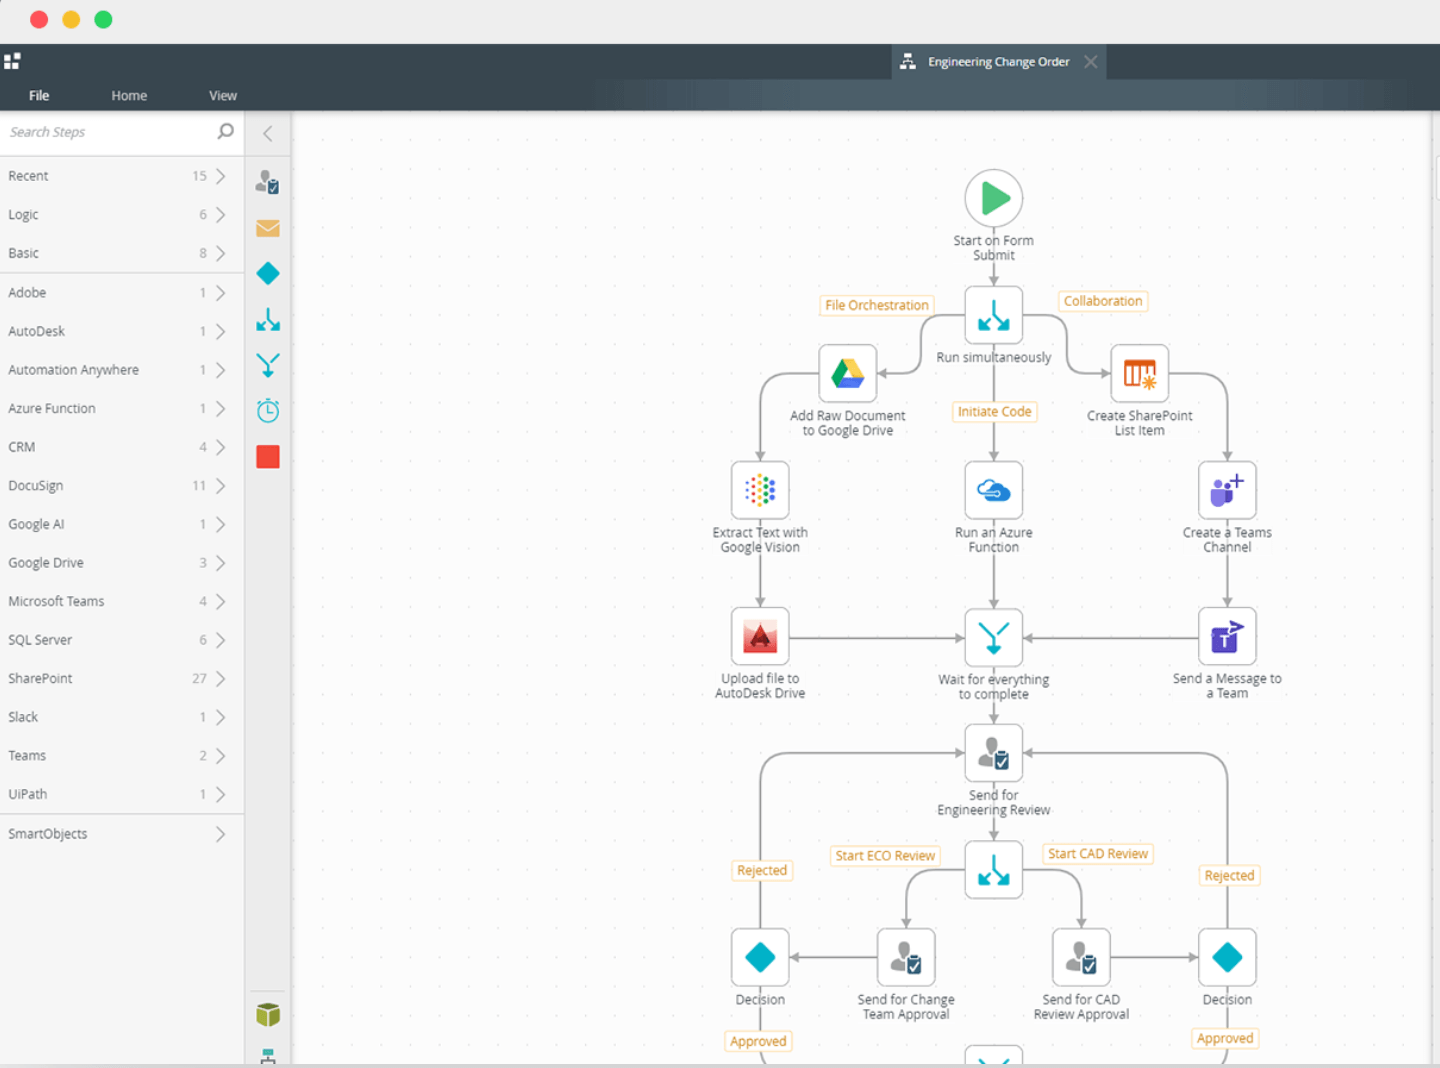
Task: Click the File Orchestration line label
Action: coord(876,305)
